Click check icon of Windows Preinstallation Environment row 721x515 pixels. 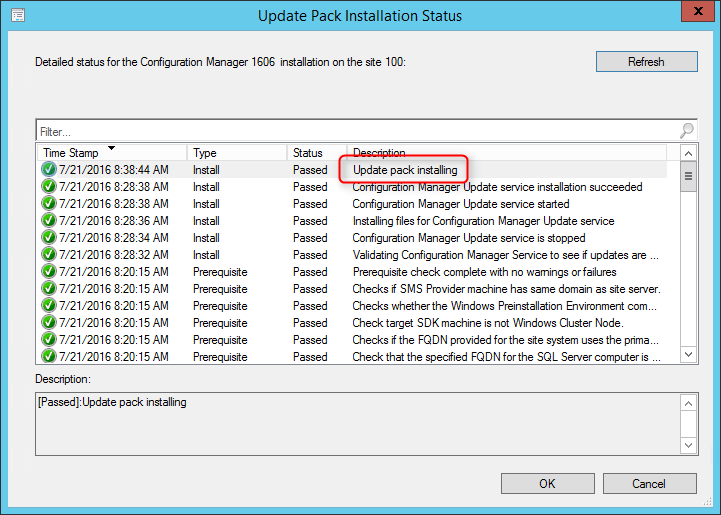pyautogui.click(x=48, y=306)
